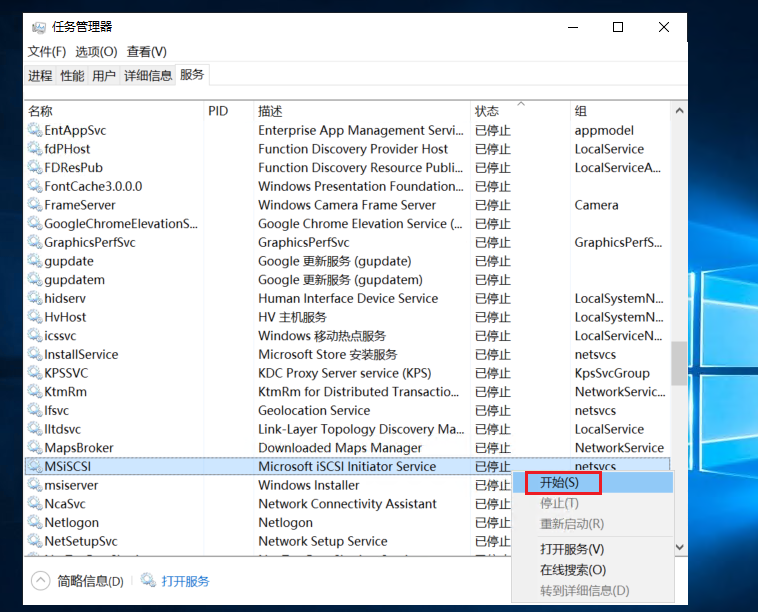The height and width of the screenshot is (612, 758).
Task: Click the service icon of FontCache3.0.0.0
Action: (x=35, y=186)
